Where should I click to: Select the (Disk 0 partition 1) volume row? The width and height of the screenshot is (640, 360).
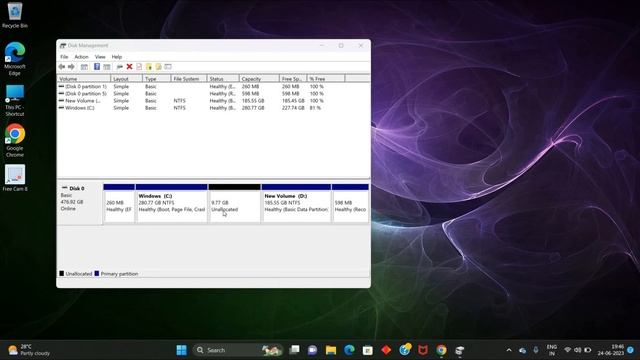(213, 87)
